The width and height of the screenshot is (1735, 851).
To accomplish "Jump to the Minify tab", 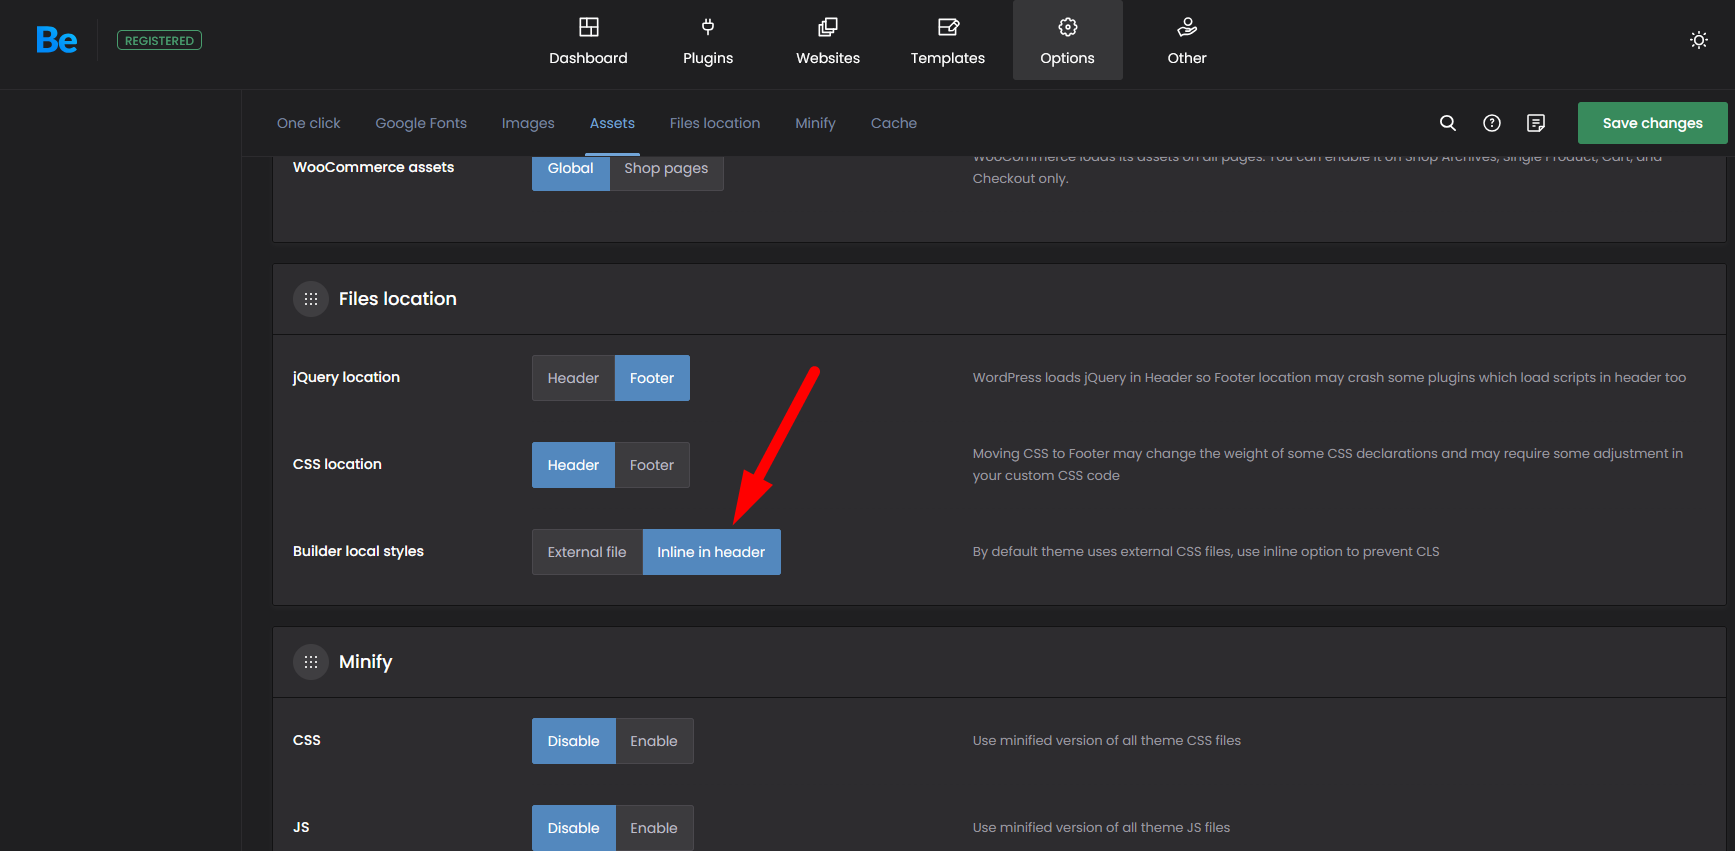I will pyautogui.click(x=815, y=123).
